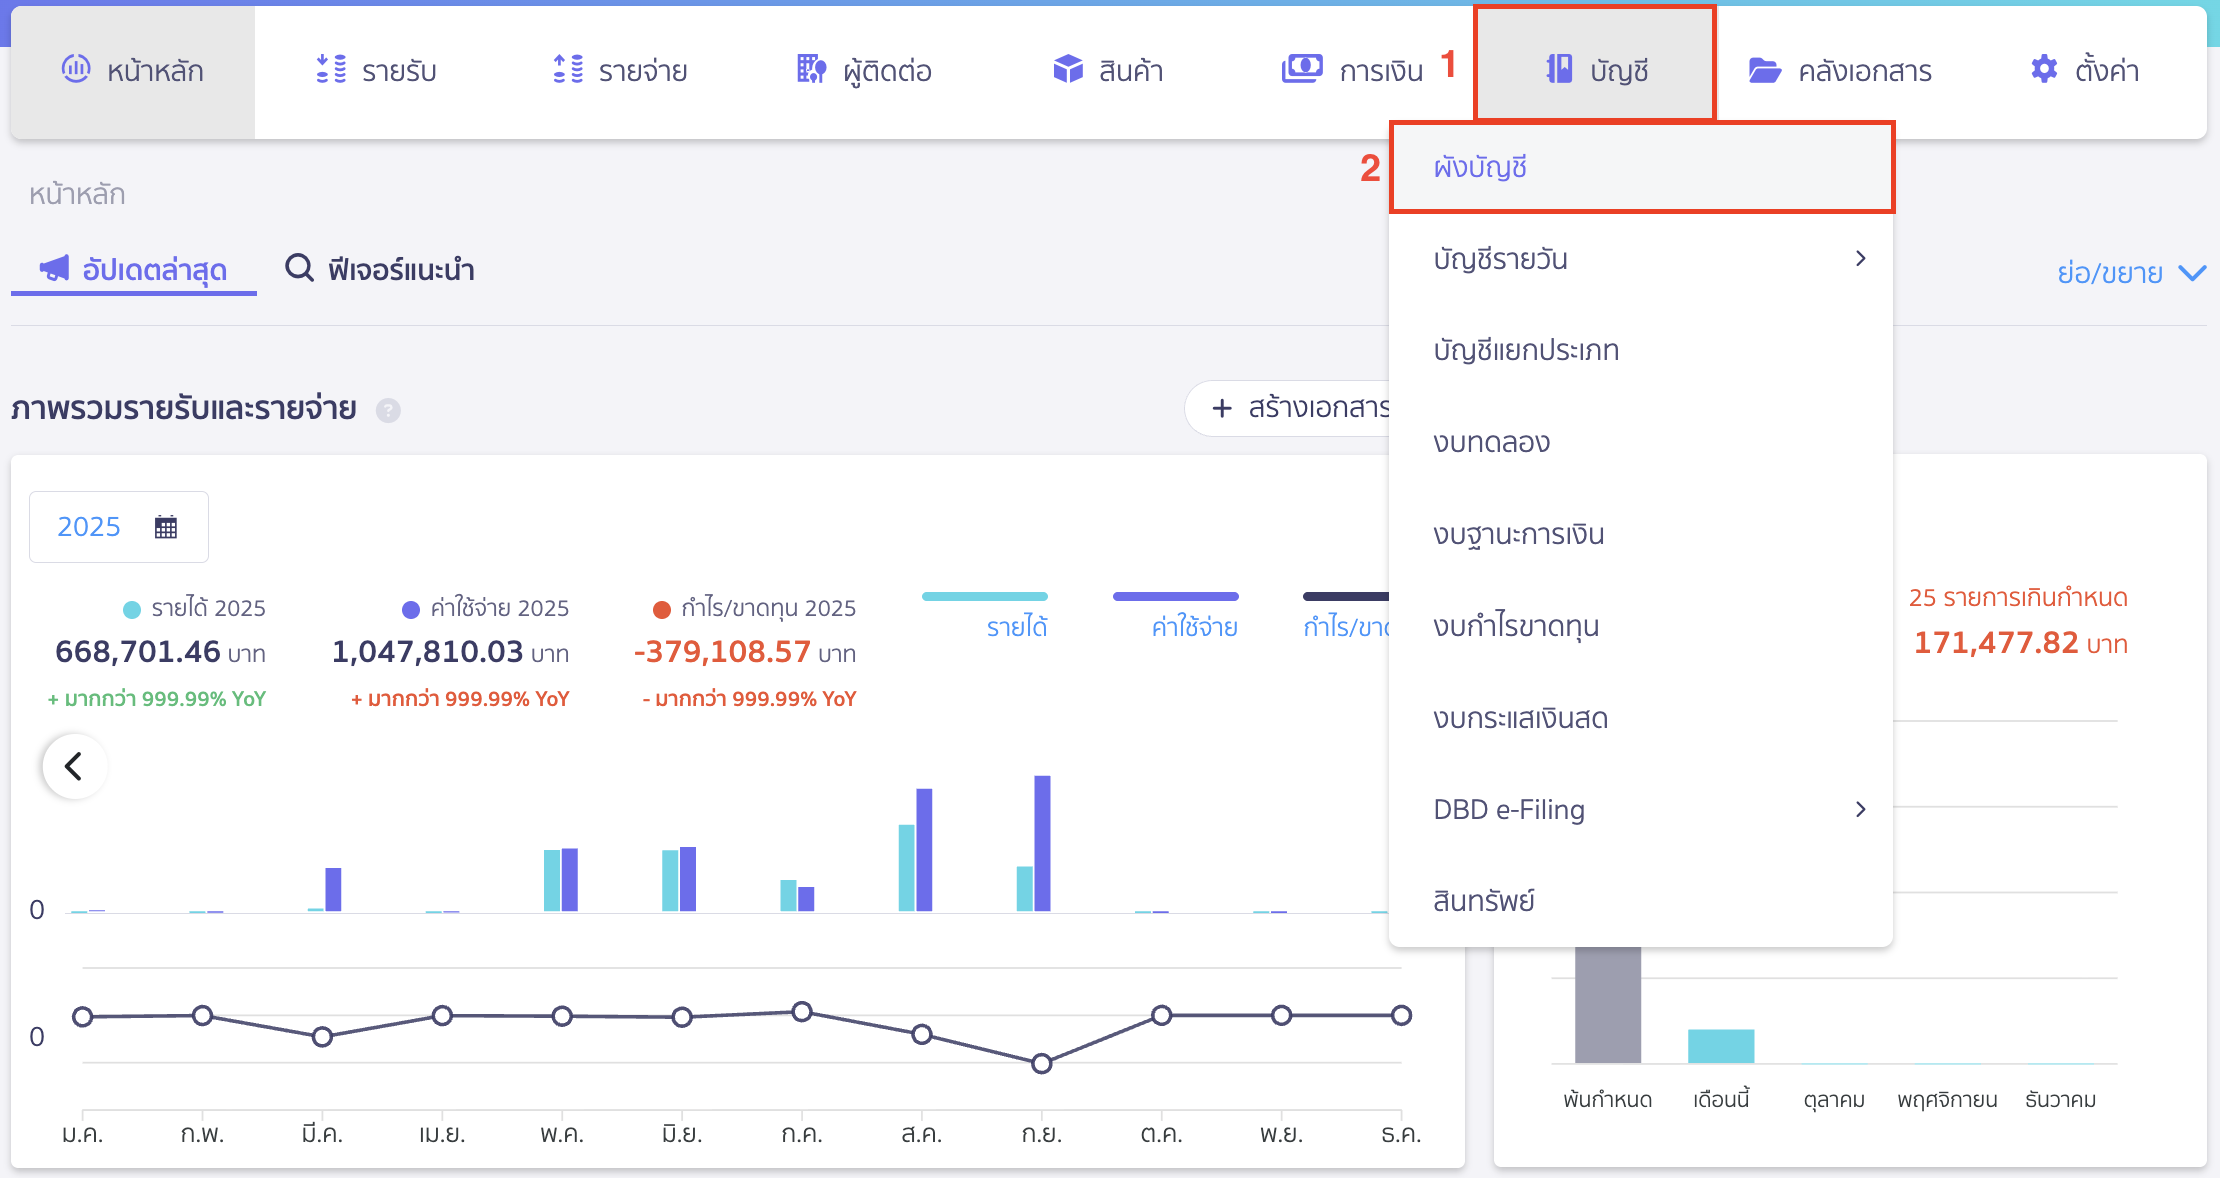Click the megaphone icon of อัปเดตล่าสุด
2220x1178 pixels.
click(54, 268)
